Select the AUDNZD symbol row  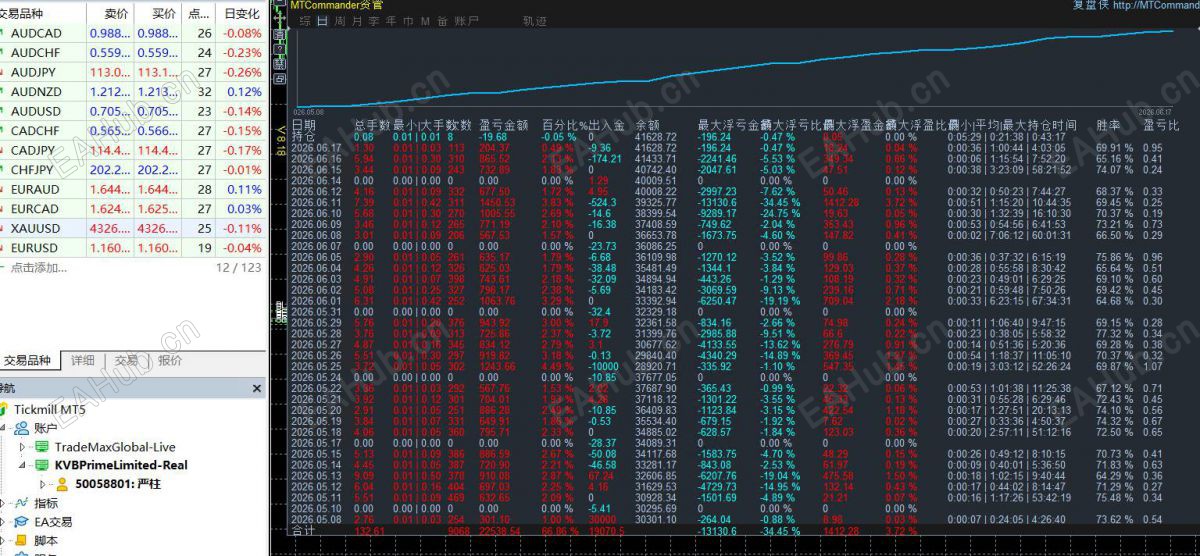(x=132, y=92)
